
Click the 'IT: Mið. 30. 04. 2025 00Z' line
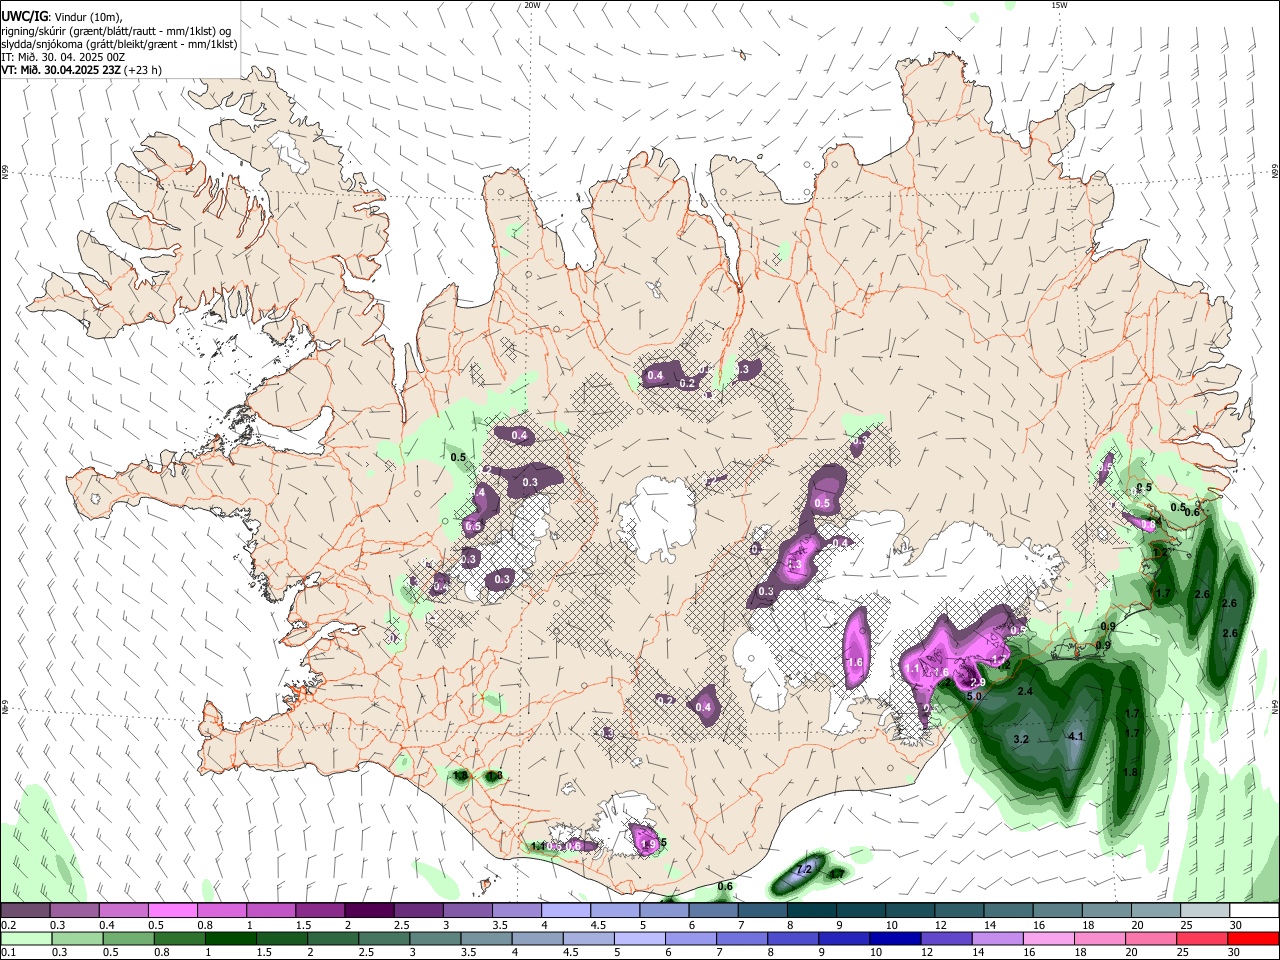[63, 57]
